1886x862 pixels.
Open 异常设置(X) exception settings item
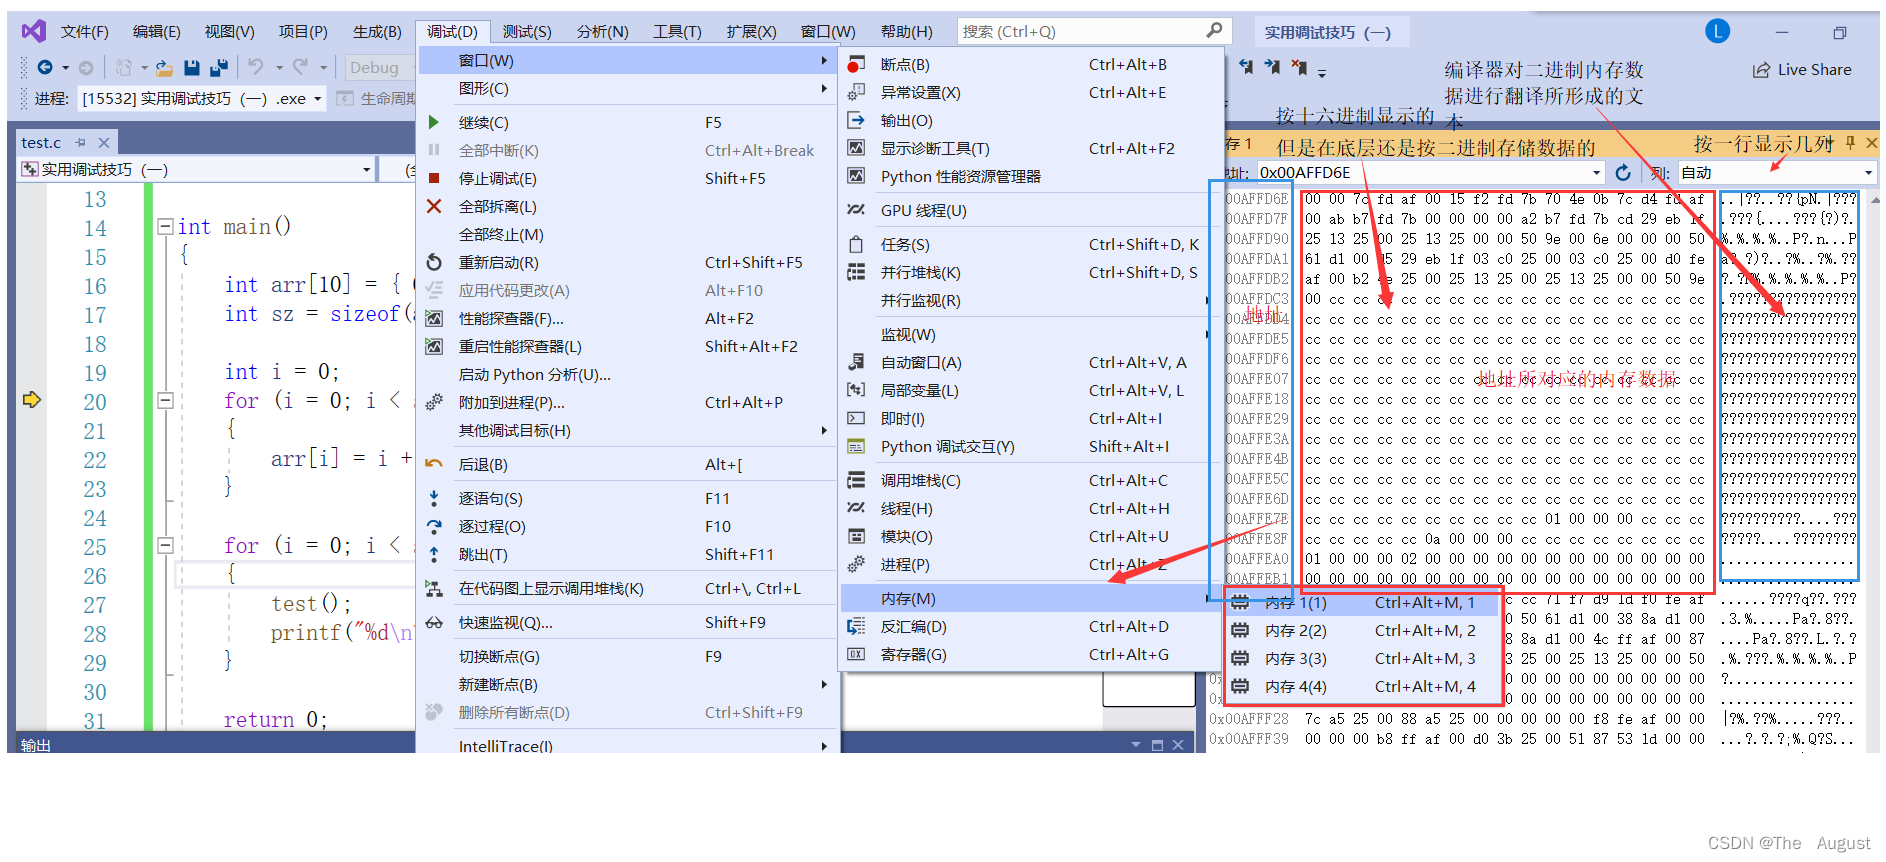tap(1031, 92)
